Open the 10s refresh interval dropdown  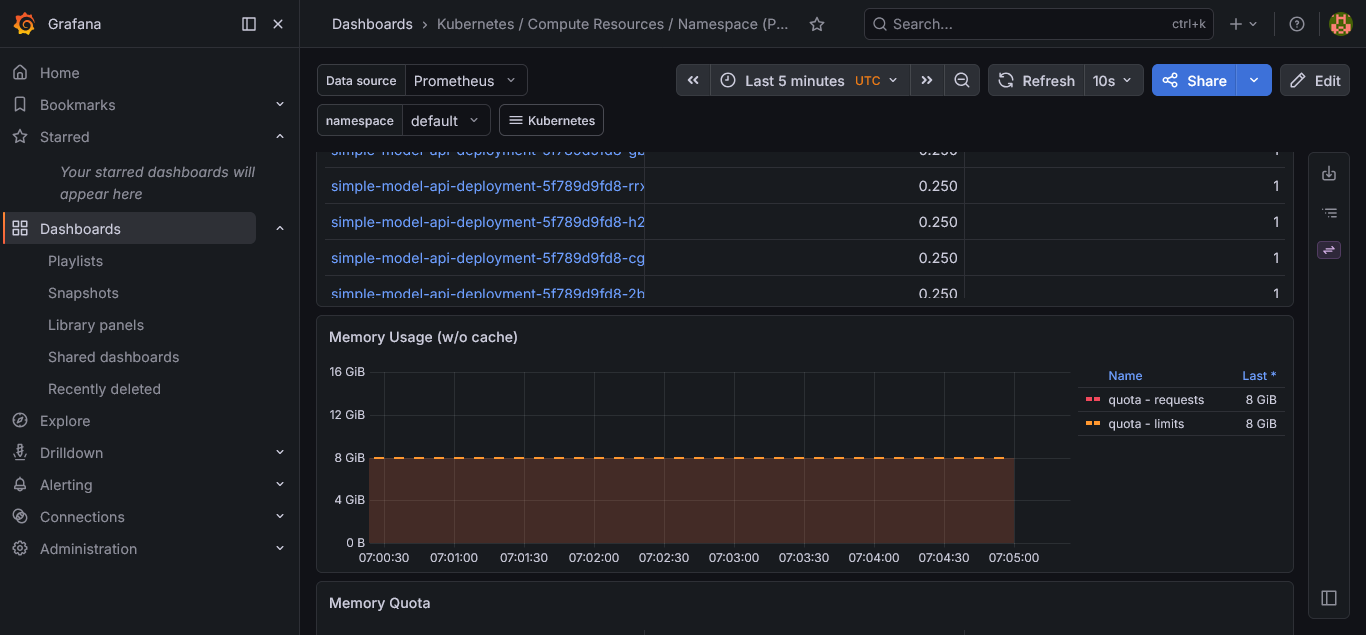[1114, 80]
